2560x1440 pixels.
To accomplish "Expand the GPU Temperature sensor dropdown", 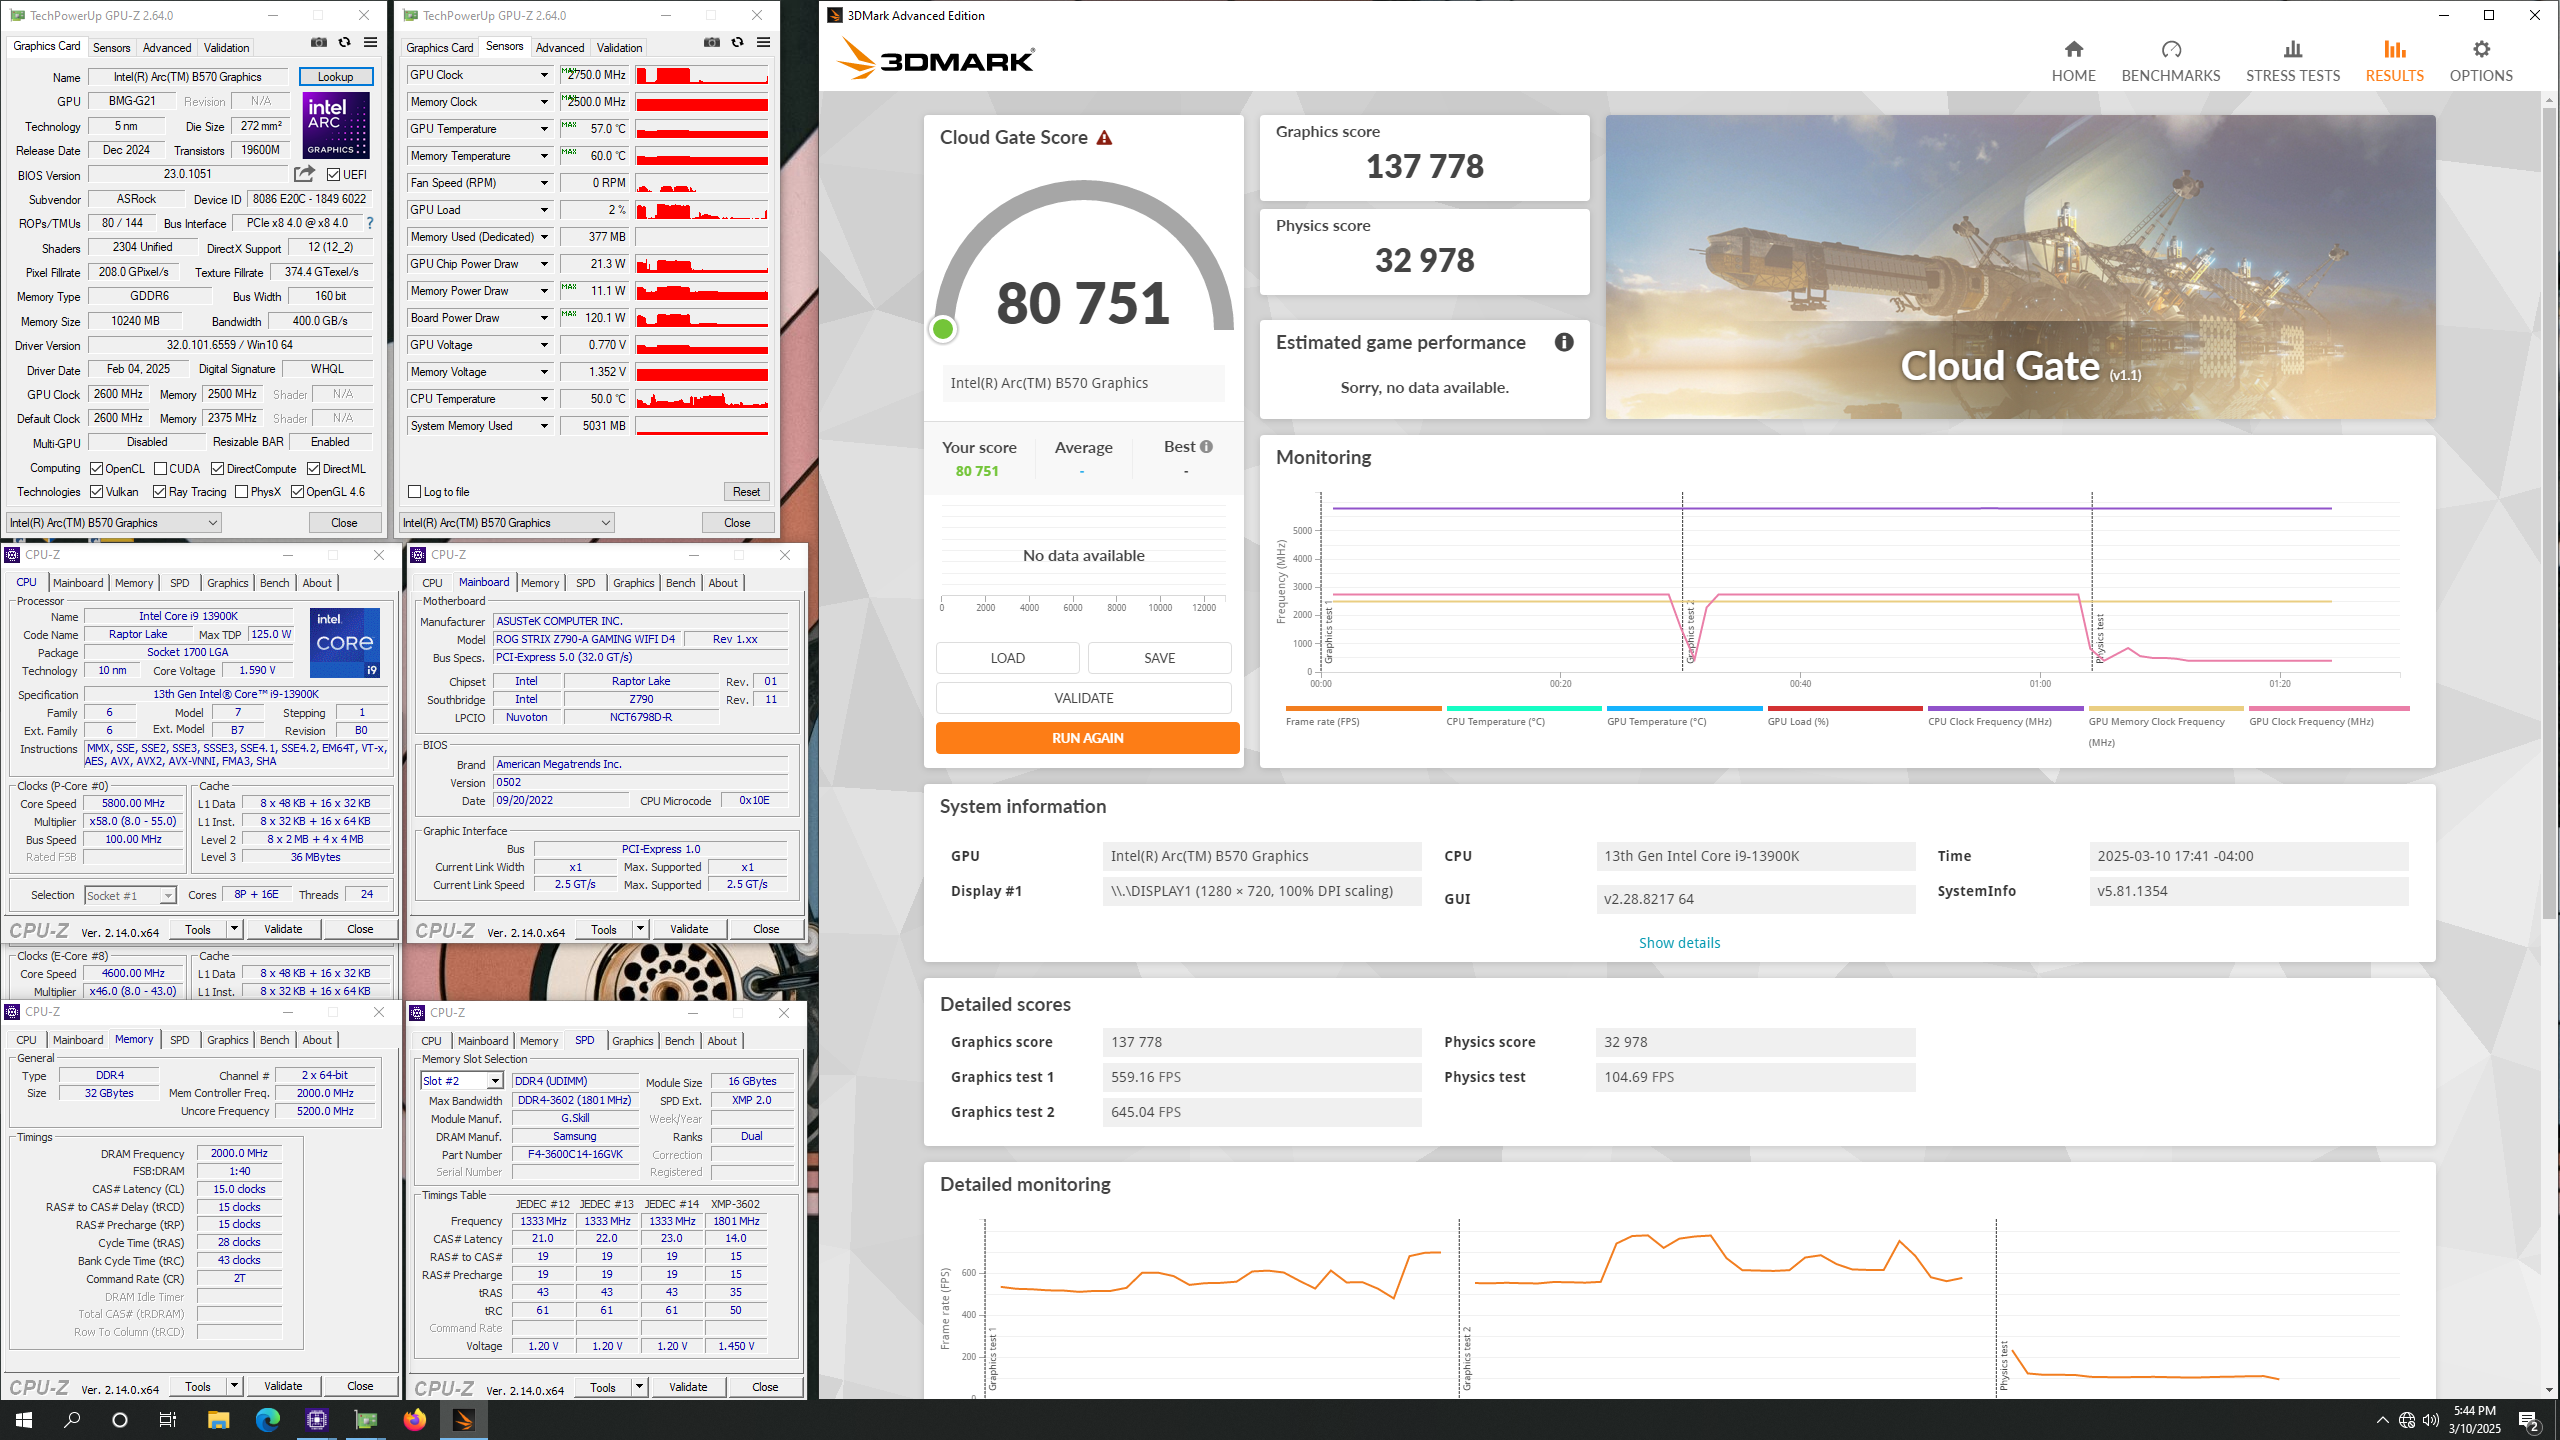I will coord(544,129).
